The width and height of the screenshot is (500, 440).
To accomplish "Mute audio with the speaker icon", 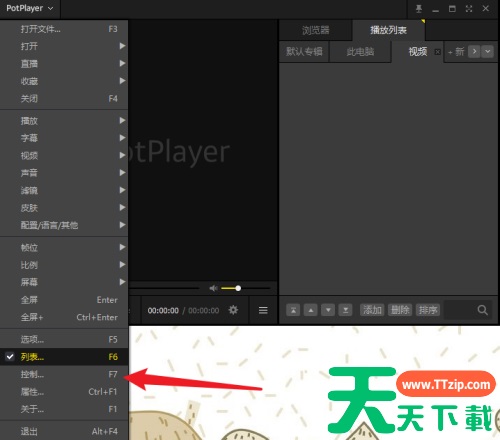I will (213, 288).
